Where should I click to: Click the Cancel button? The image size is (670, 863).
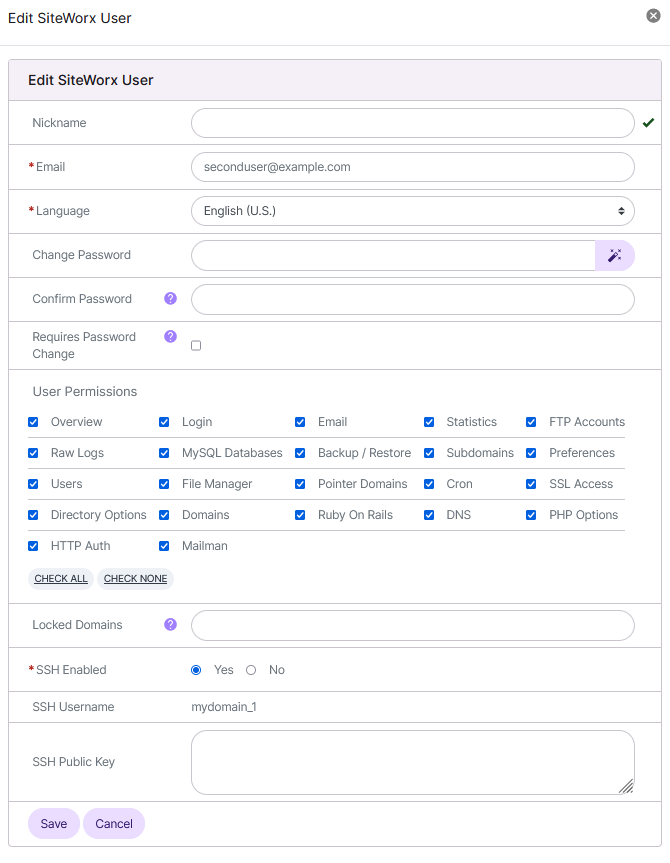pos(113,824)
